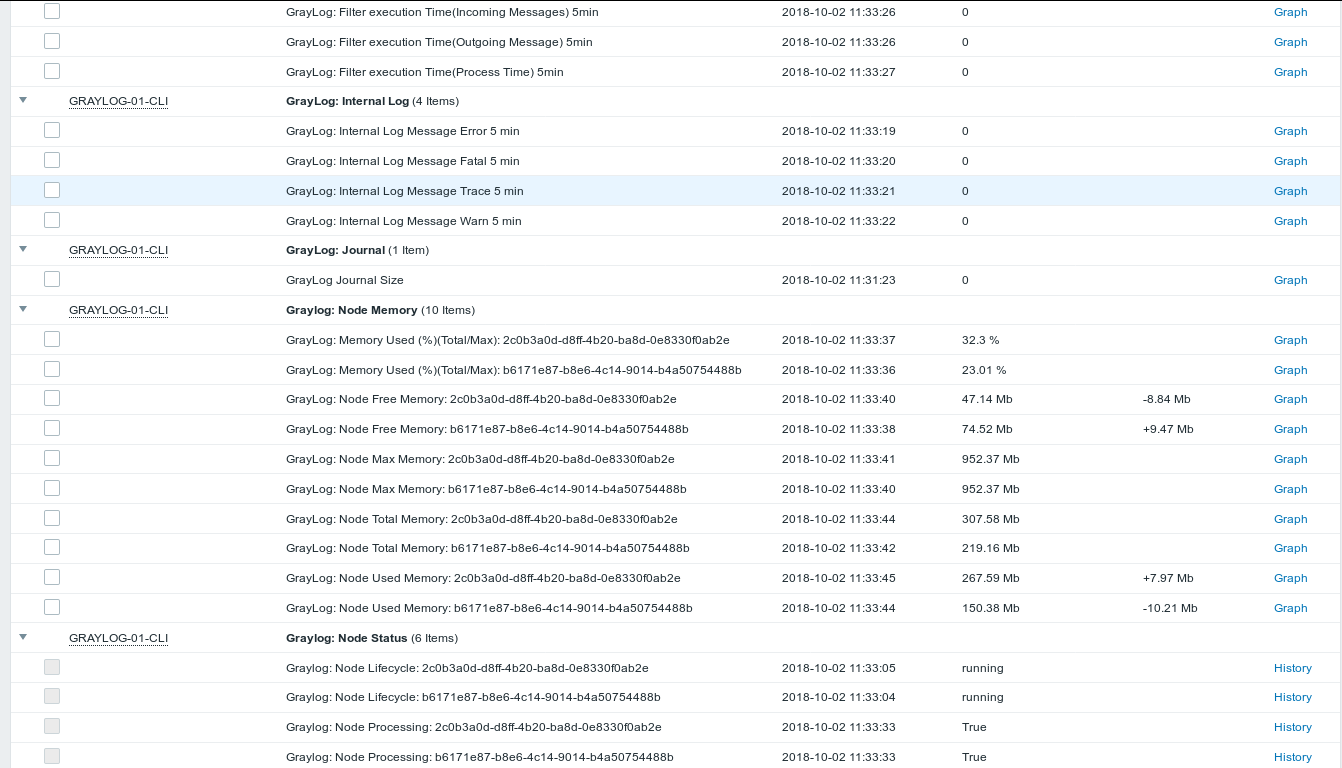Select checkbox for Internal Log Message Fatal
The height and width of the screenshot is (768, 1342).
pos(52,160)
